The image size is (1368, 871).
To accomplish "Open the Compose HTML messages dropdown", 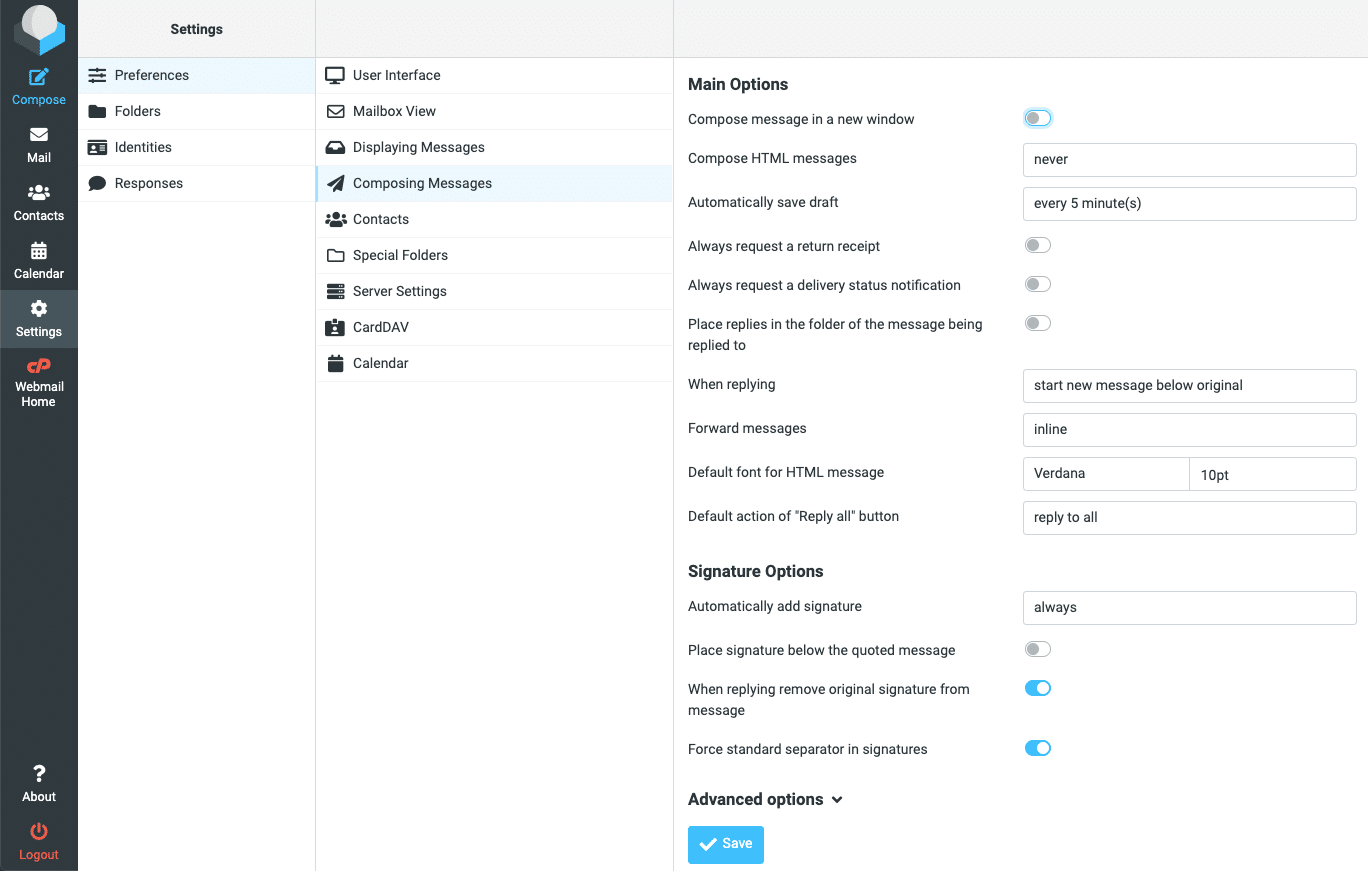I will click(x=1188, y=160).
